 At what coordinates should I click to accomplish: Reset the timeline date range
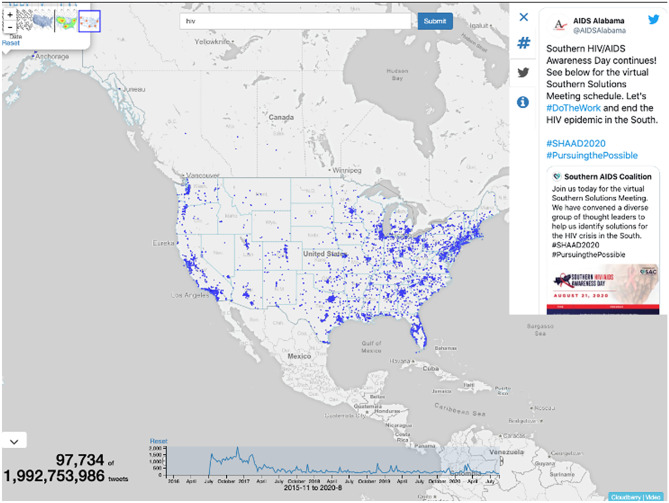(157, 441)
